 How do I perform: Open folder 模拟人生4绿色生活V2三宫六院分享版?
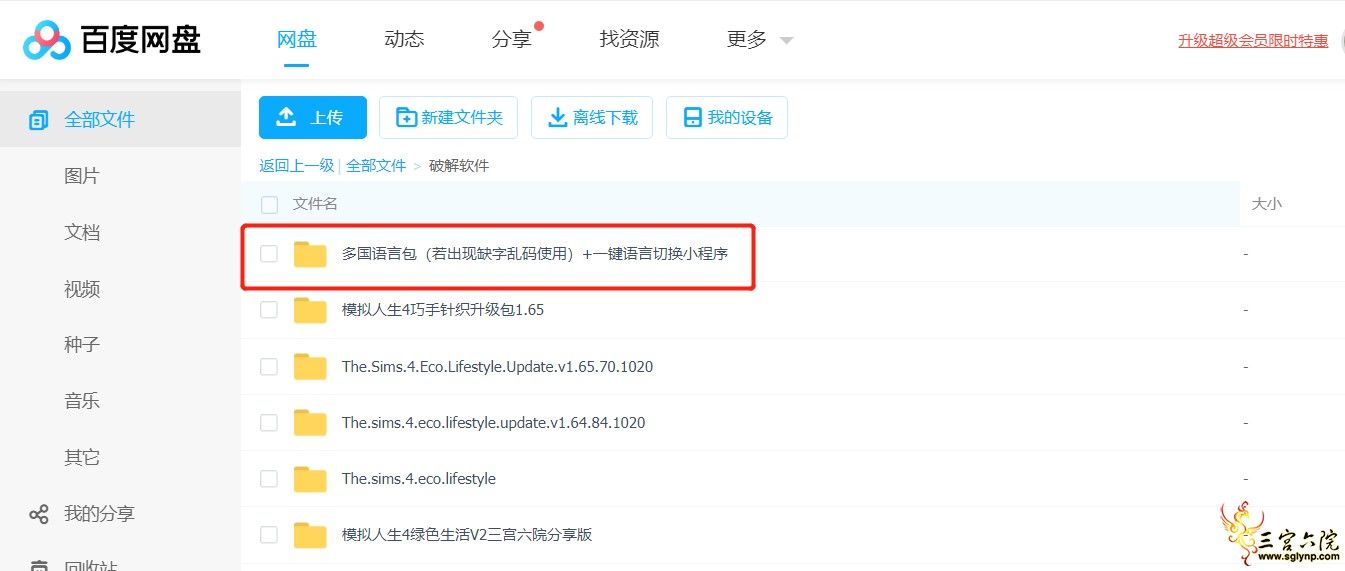click(467, 535)
